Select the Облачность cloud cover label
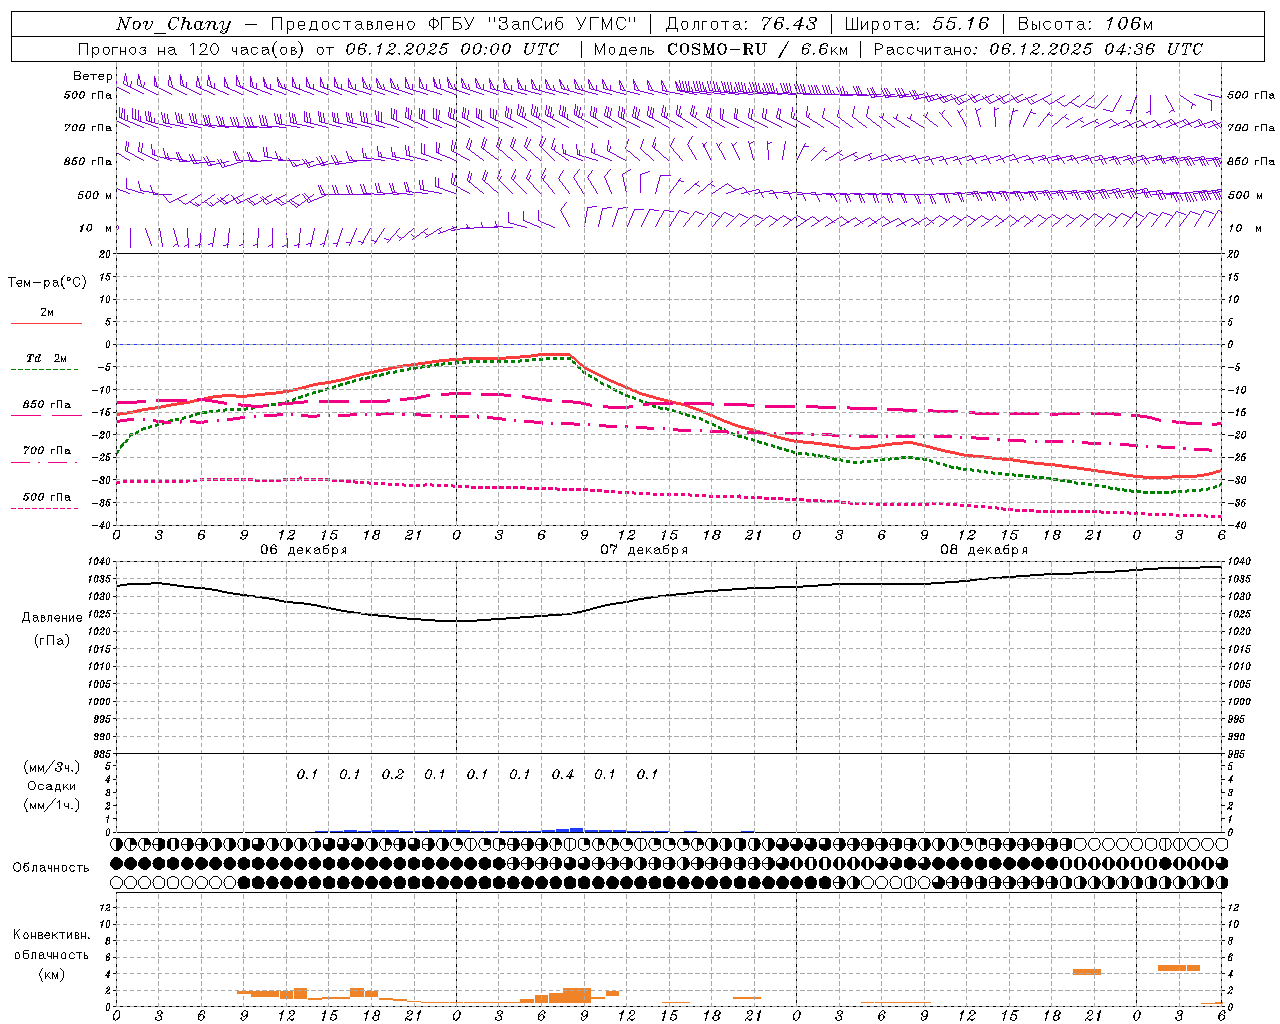 (51, 868)
